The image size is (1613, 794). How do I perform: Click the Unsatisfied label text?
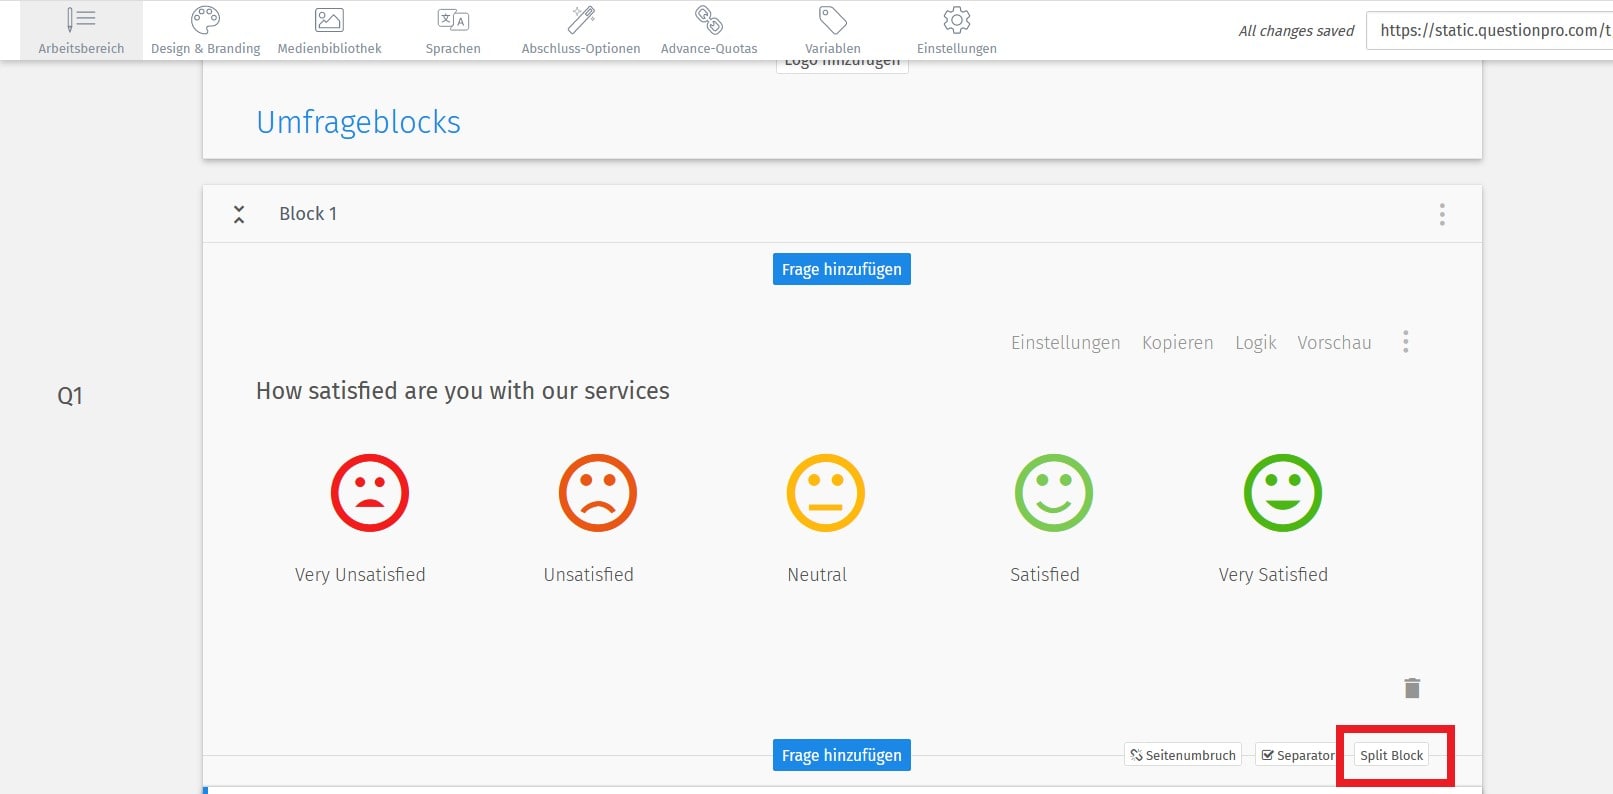tap(589, 575)
